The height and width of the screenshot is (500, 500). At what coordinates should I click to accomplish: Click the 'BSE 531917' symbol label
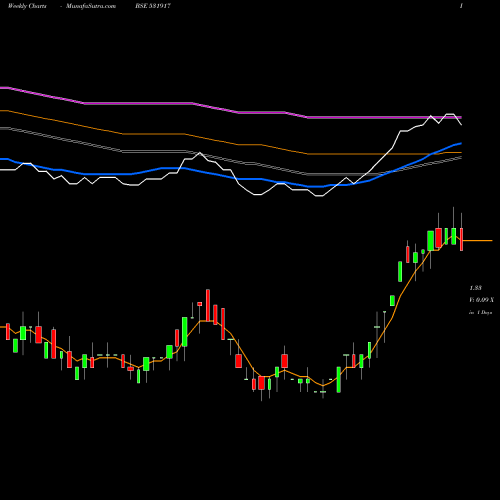pyautogui.click(x=153, y=6)
